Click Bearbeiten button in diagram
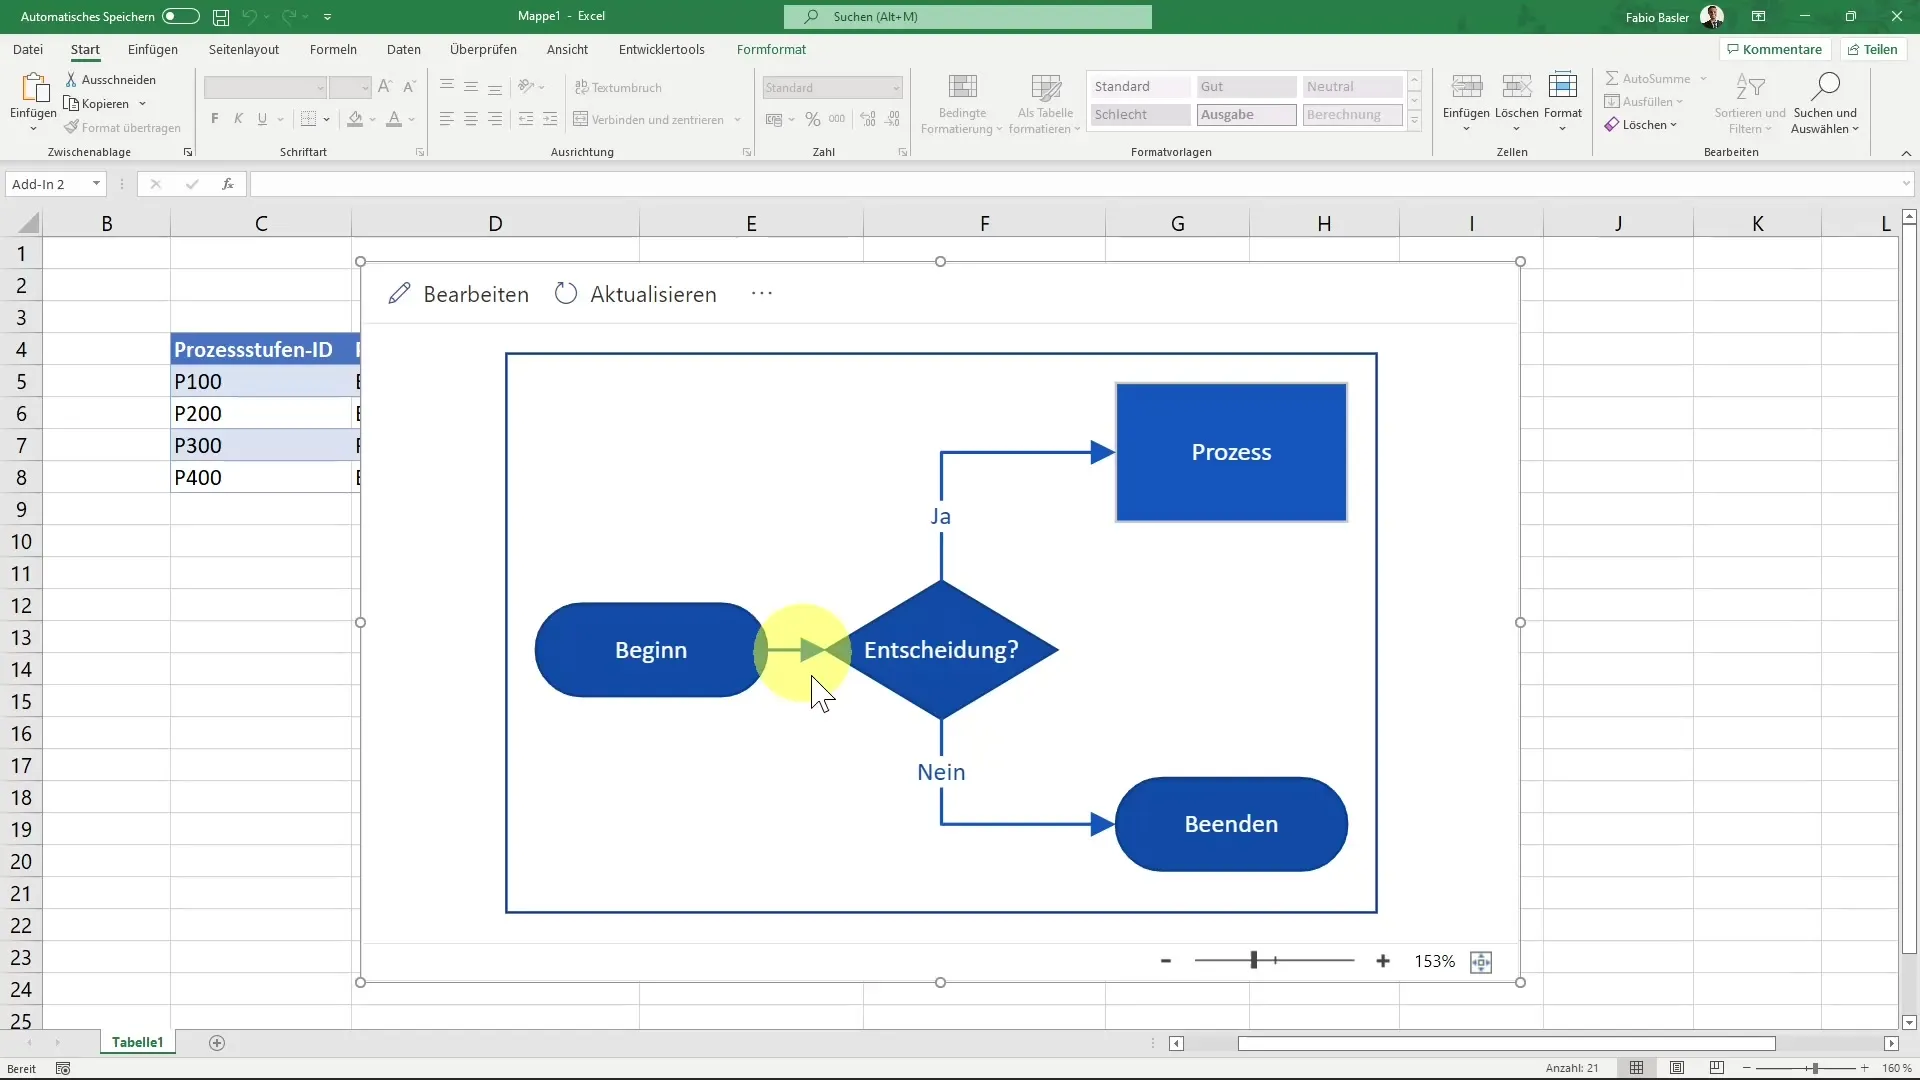The image size is (1920, 1080). click(460, 293)
